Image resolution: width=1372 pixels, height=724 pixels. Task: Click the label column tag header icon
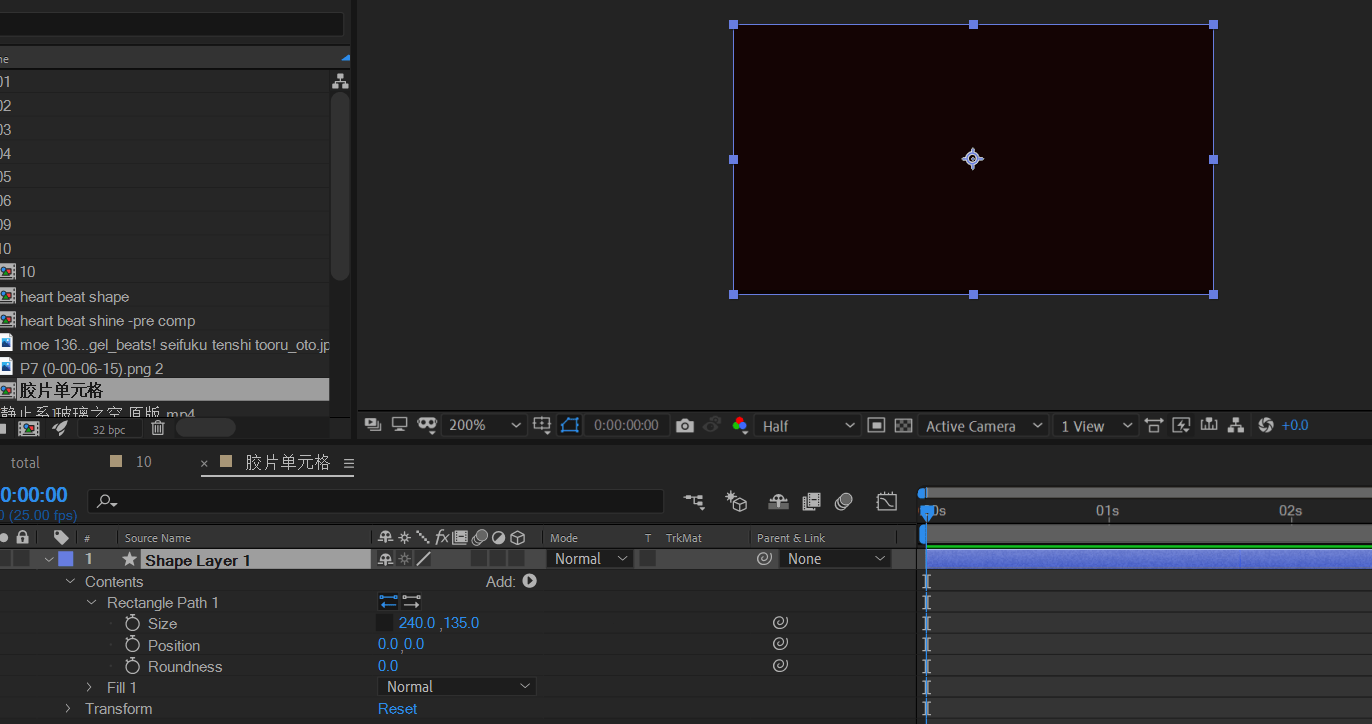pos(61,537)
